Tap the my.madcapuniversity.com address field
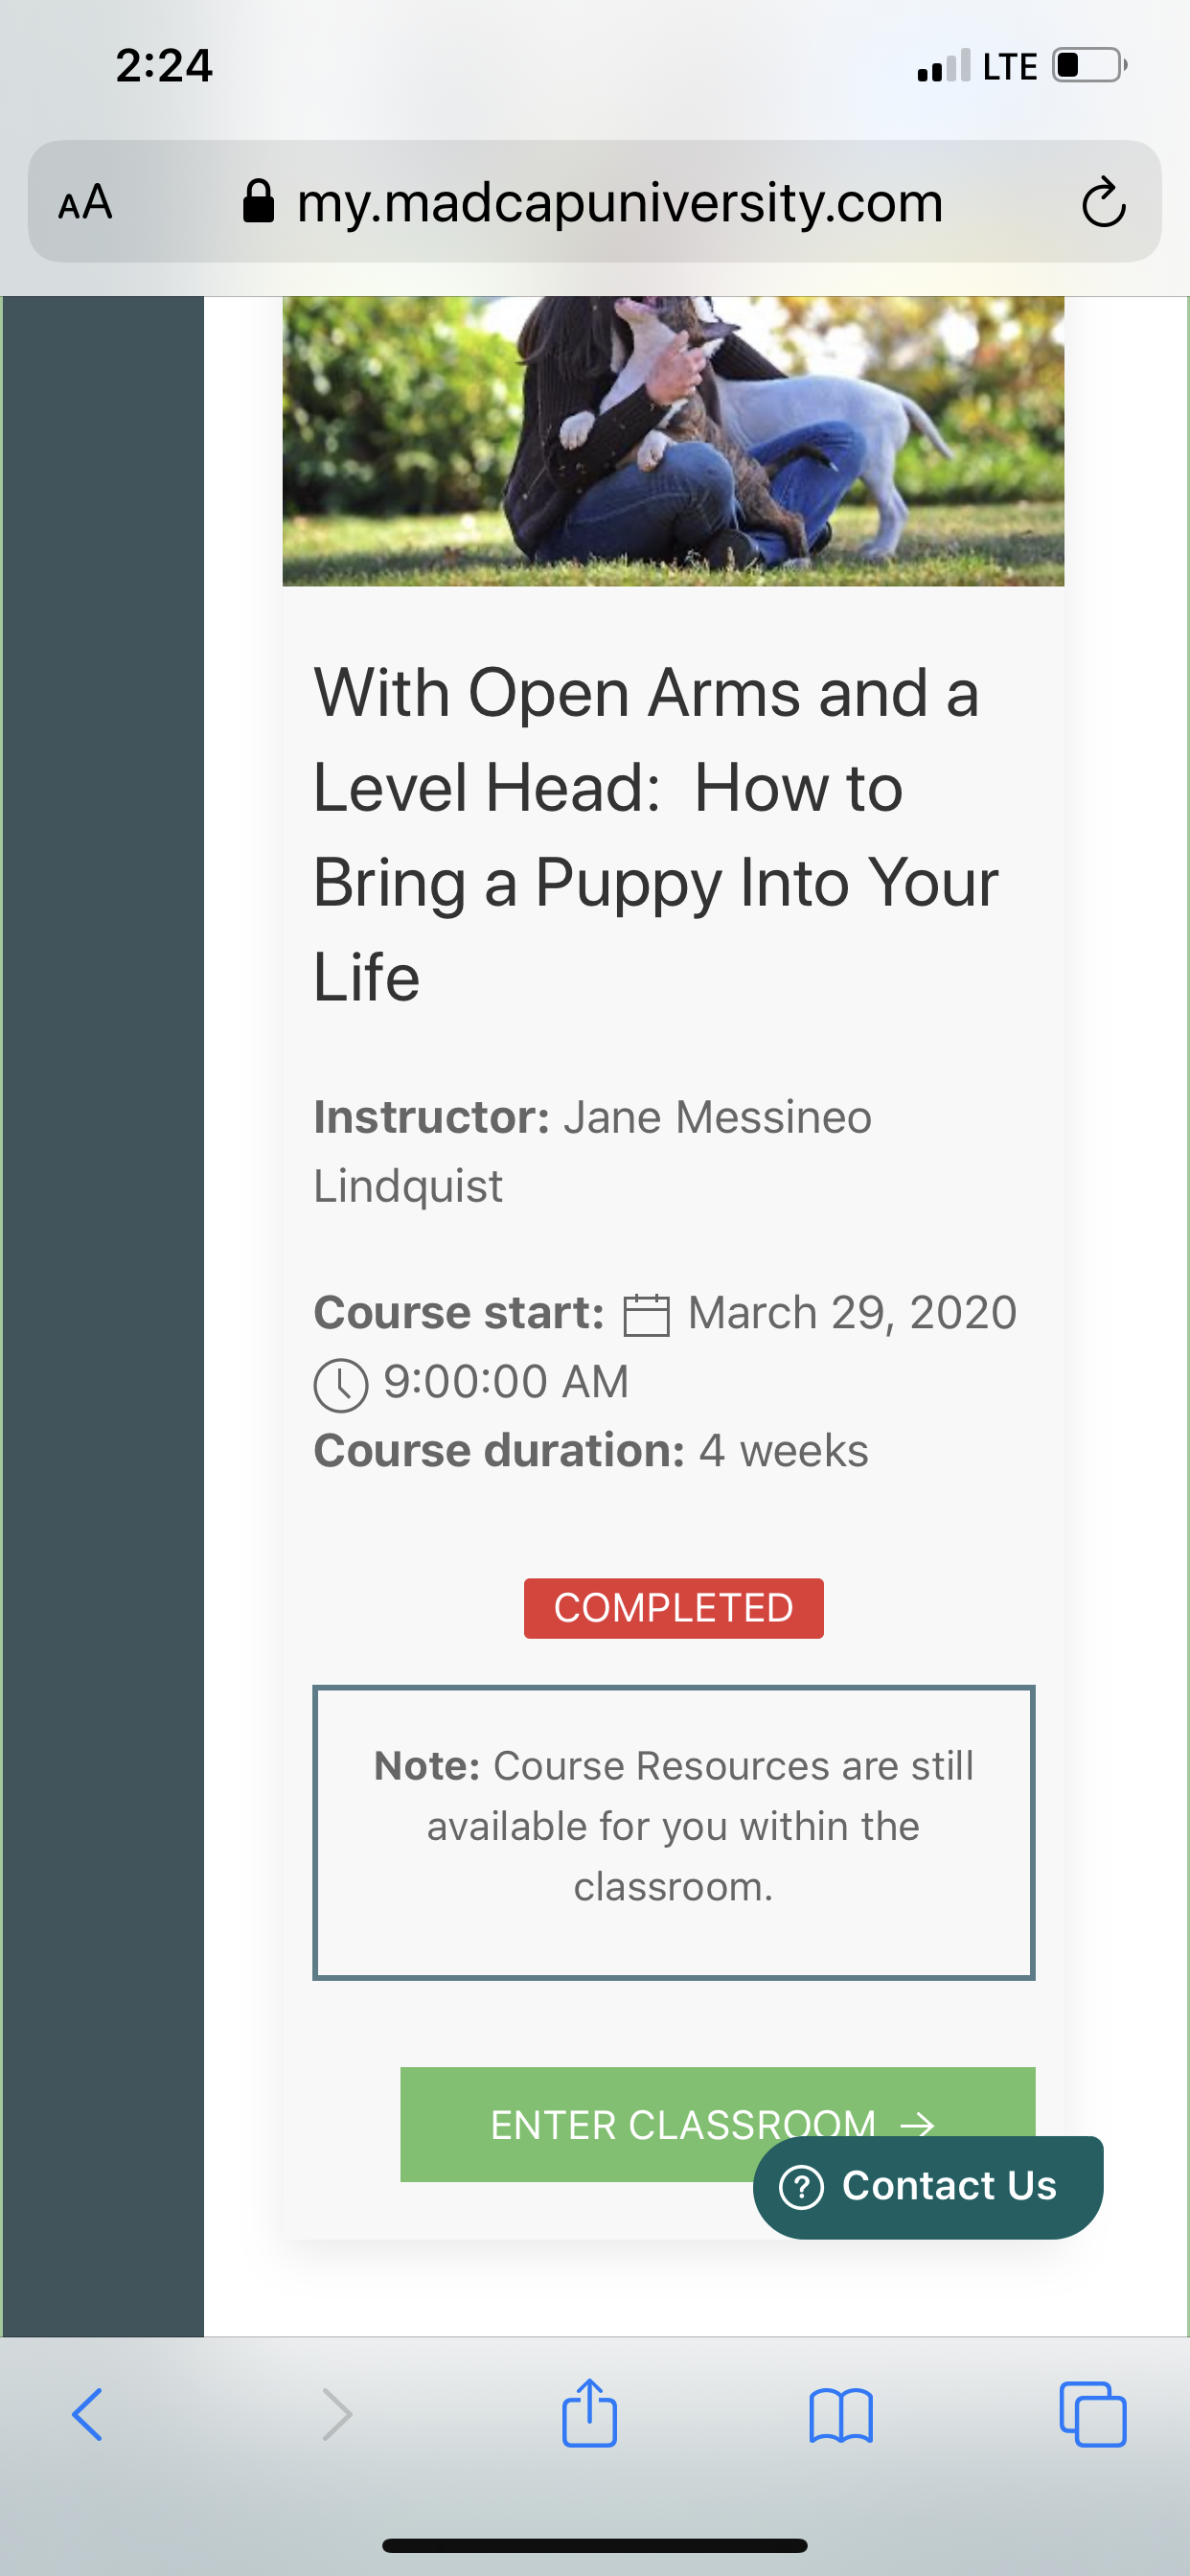 [x=620, y=203]
